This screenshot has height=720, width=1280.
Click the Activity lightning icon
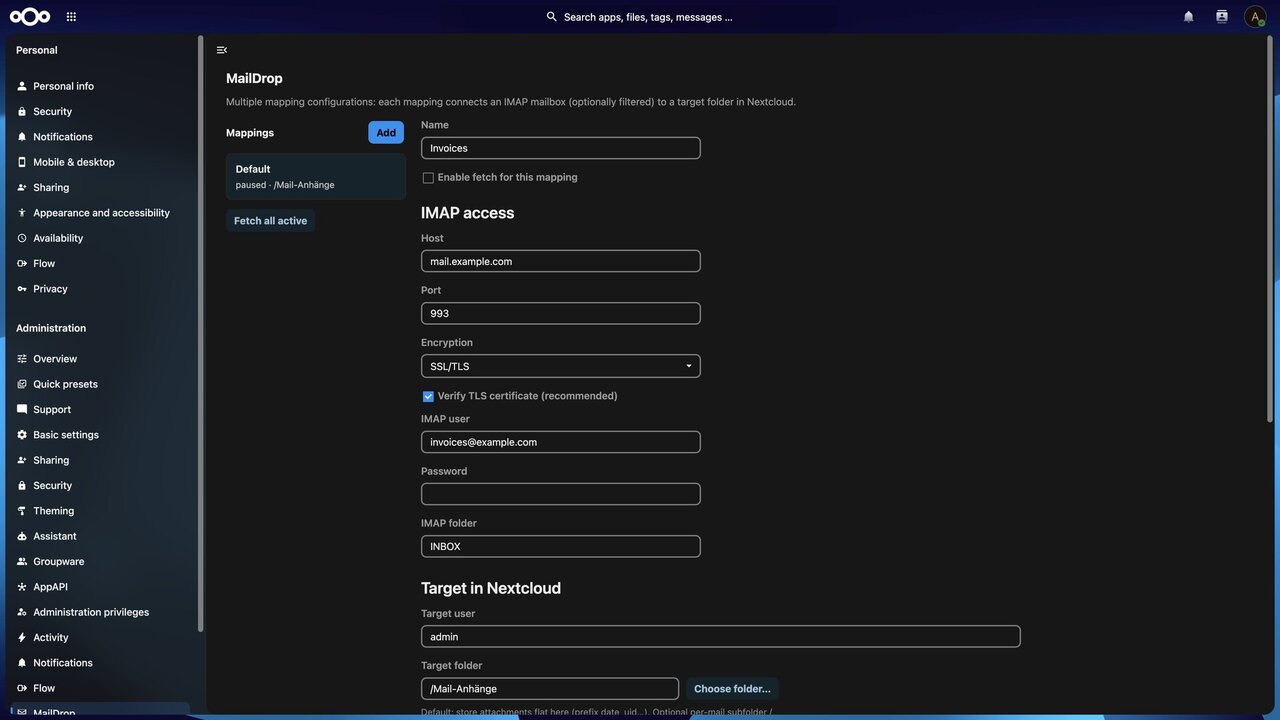tap(22, 638)
